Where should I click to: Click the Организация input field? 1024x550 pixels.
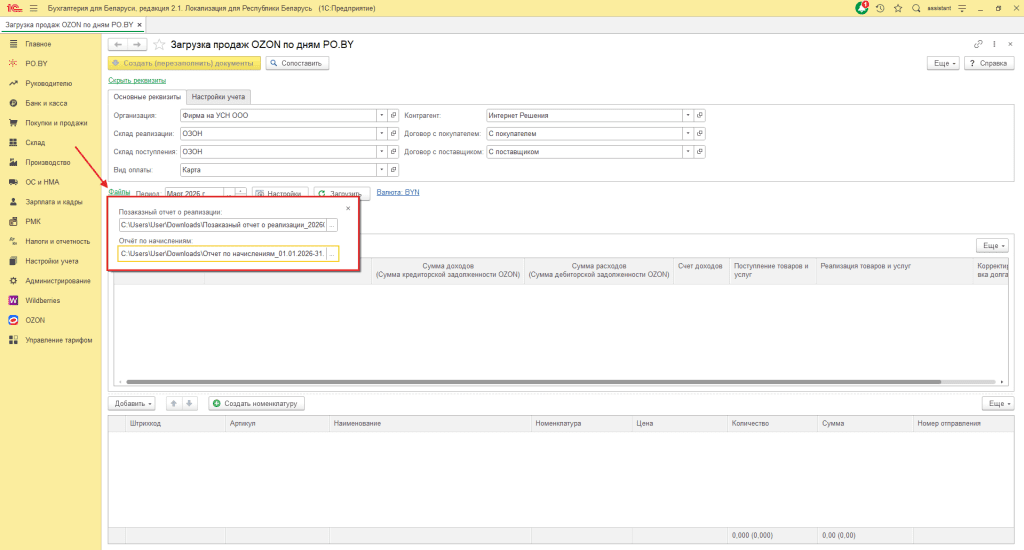point(278,116)
